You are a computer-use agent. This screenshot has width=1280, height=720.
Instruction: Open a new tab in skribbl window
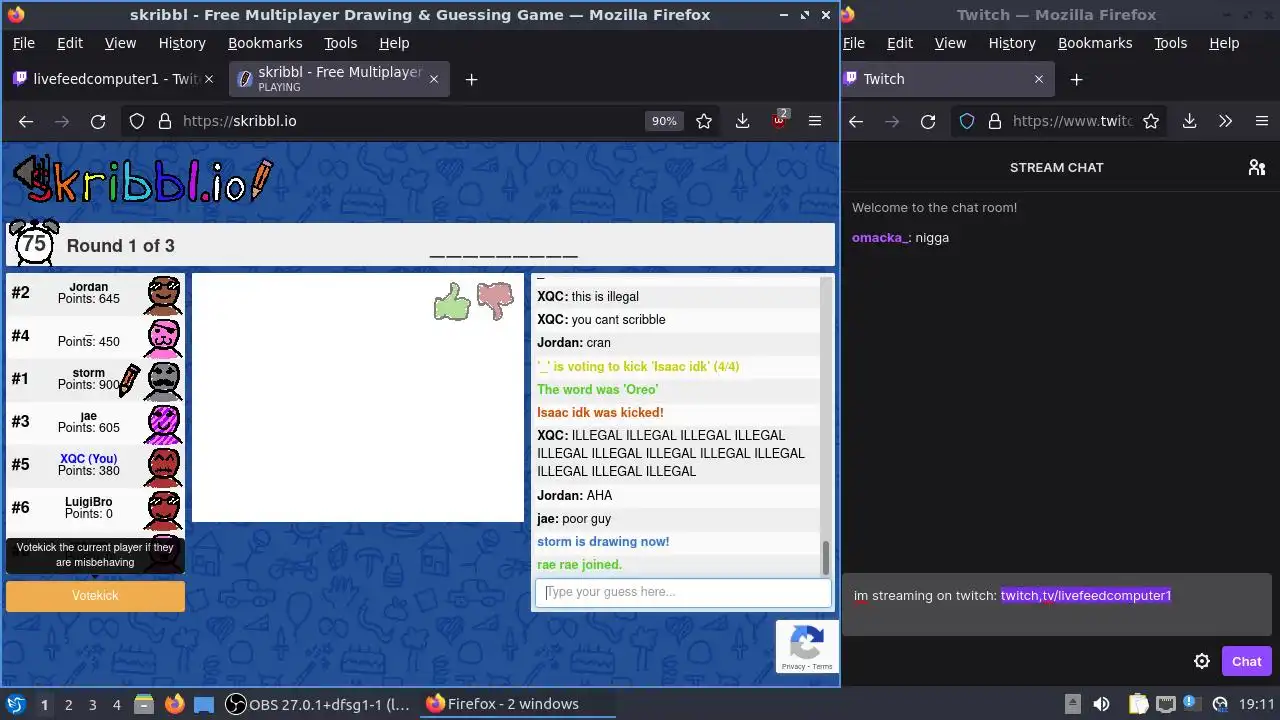(x=471, y=80)
